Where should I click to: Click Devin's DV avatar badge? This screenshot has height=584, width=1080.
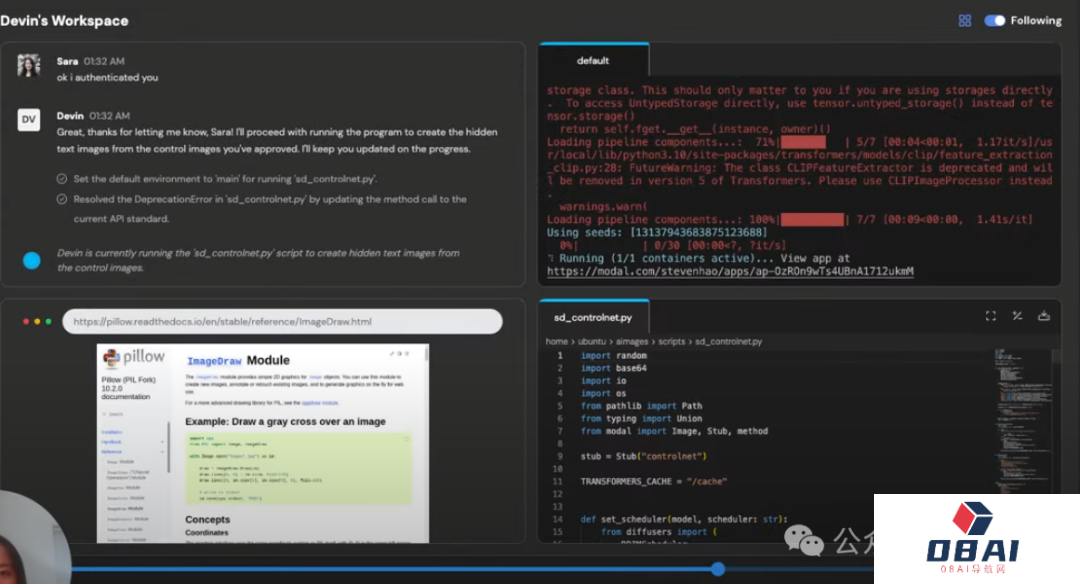[x=29, y=120]
